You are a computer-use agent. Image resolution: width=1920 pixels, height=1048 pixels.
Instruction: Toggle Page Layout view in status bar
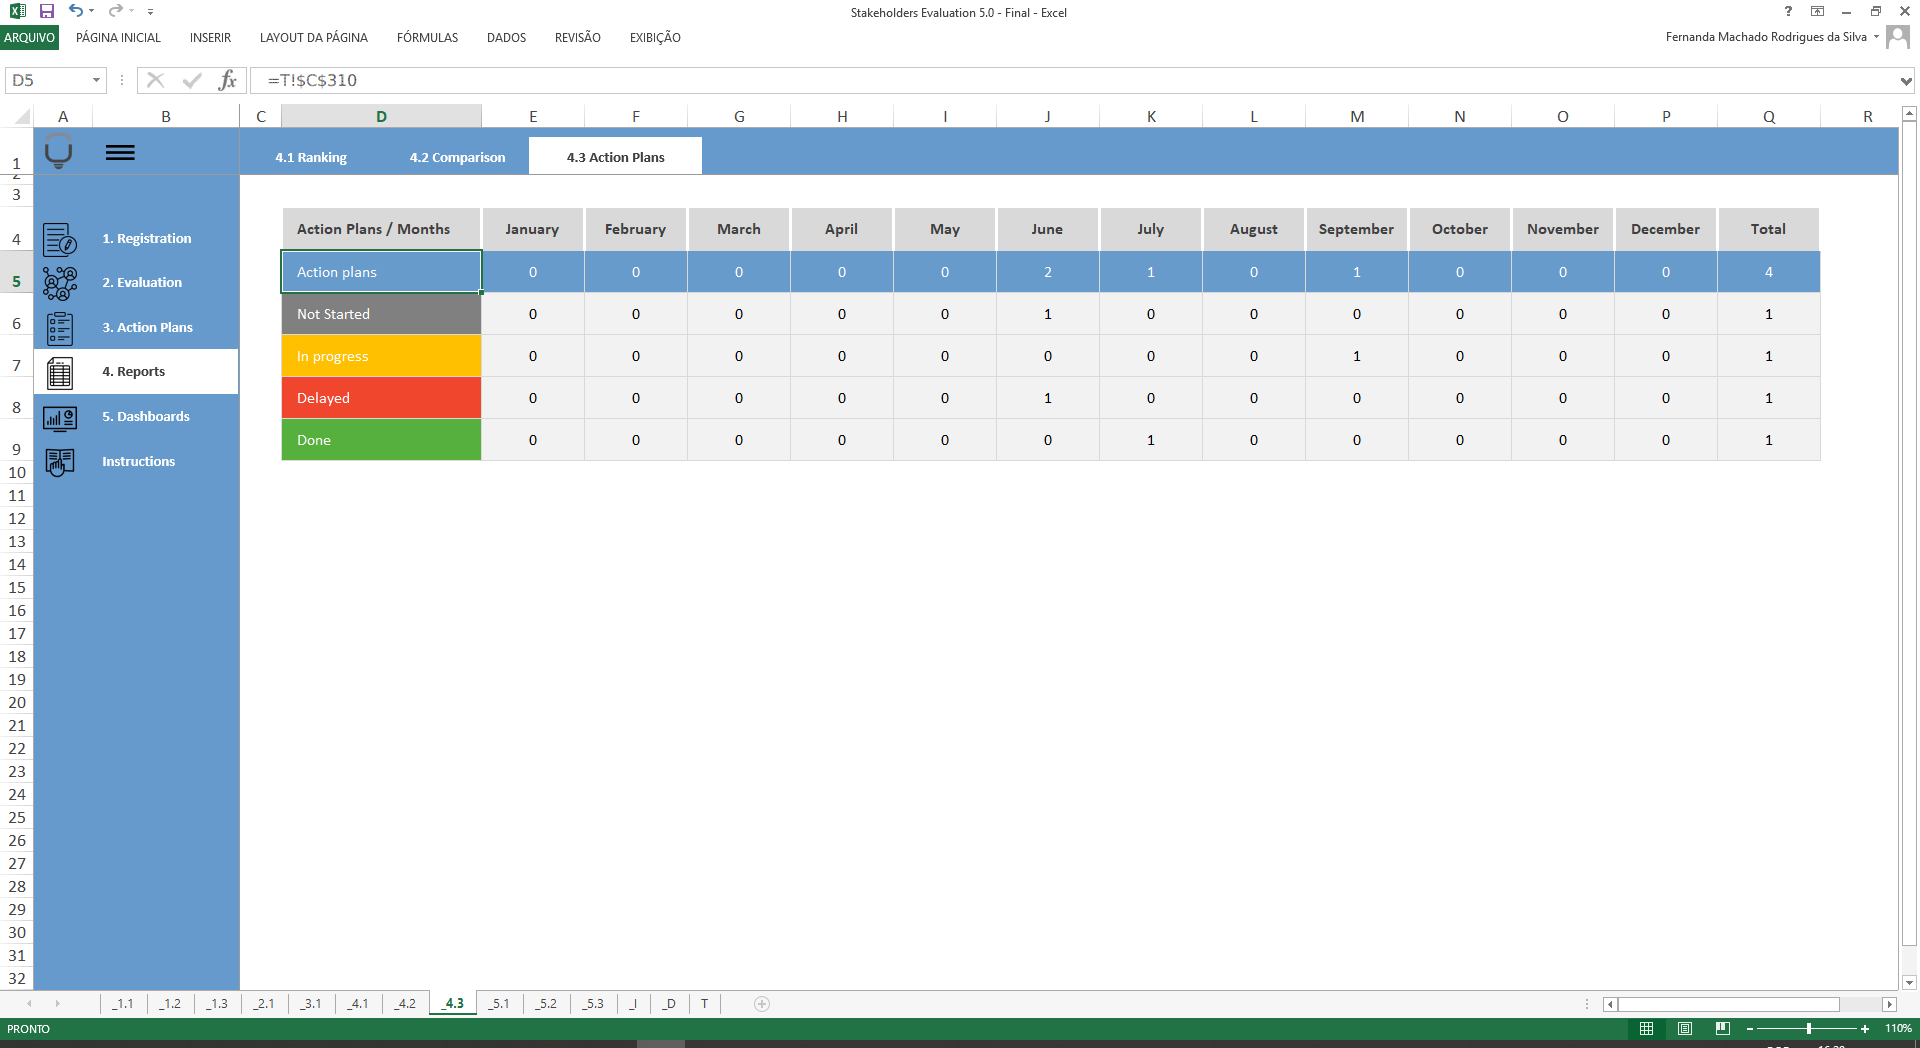click(x=1685, y=1028)
